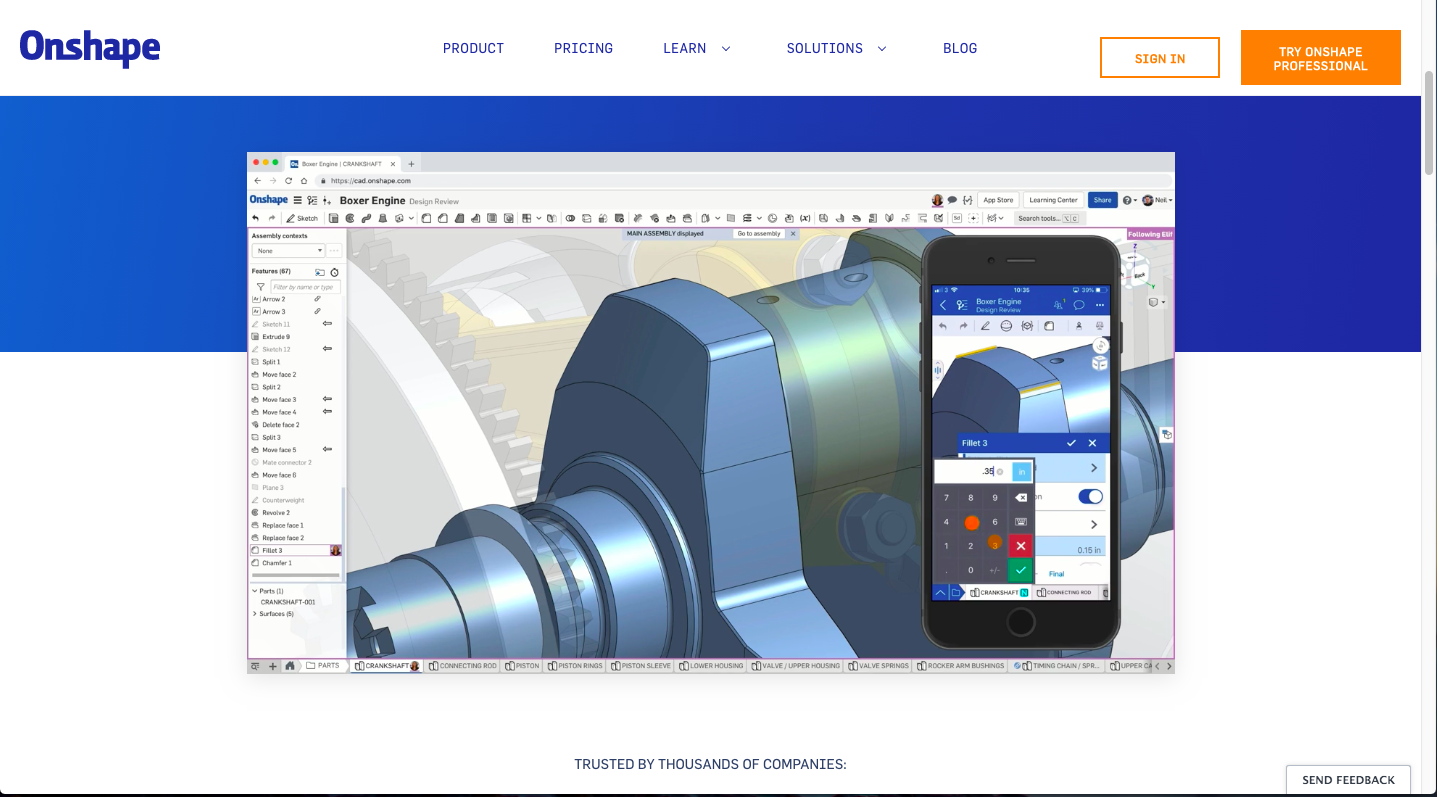The image size is (1437, 797).
Task: Start a new Sketch from the desktop toolbar
Action: [x=302, y=218]
